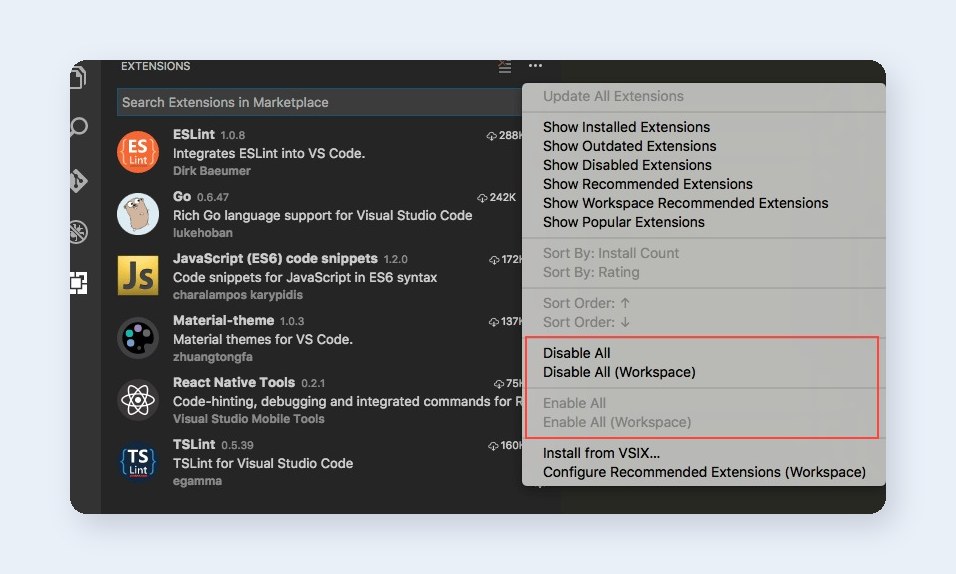Choose Show Popular Extensions

pyautogui.click(x=624, y=222)
